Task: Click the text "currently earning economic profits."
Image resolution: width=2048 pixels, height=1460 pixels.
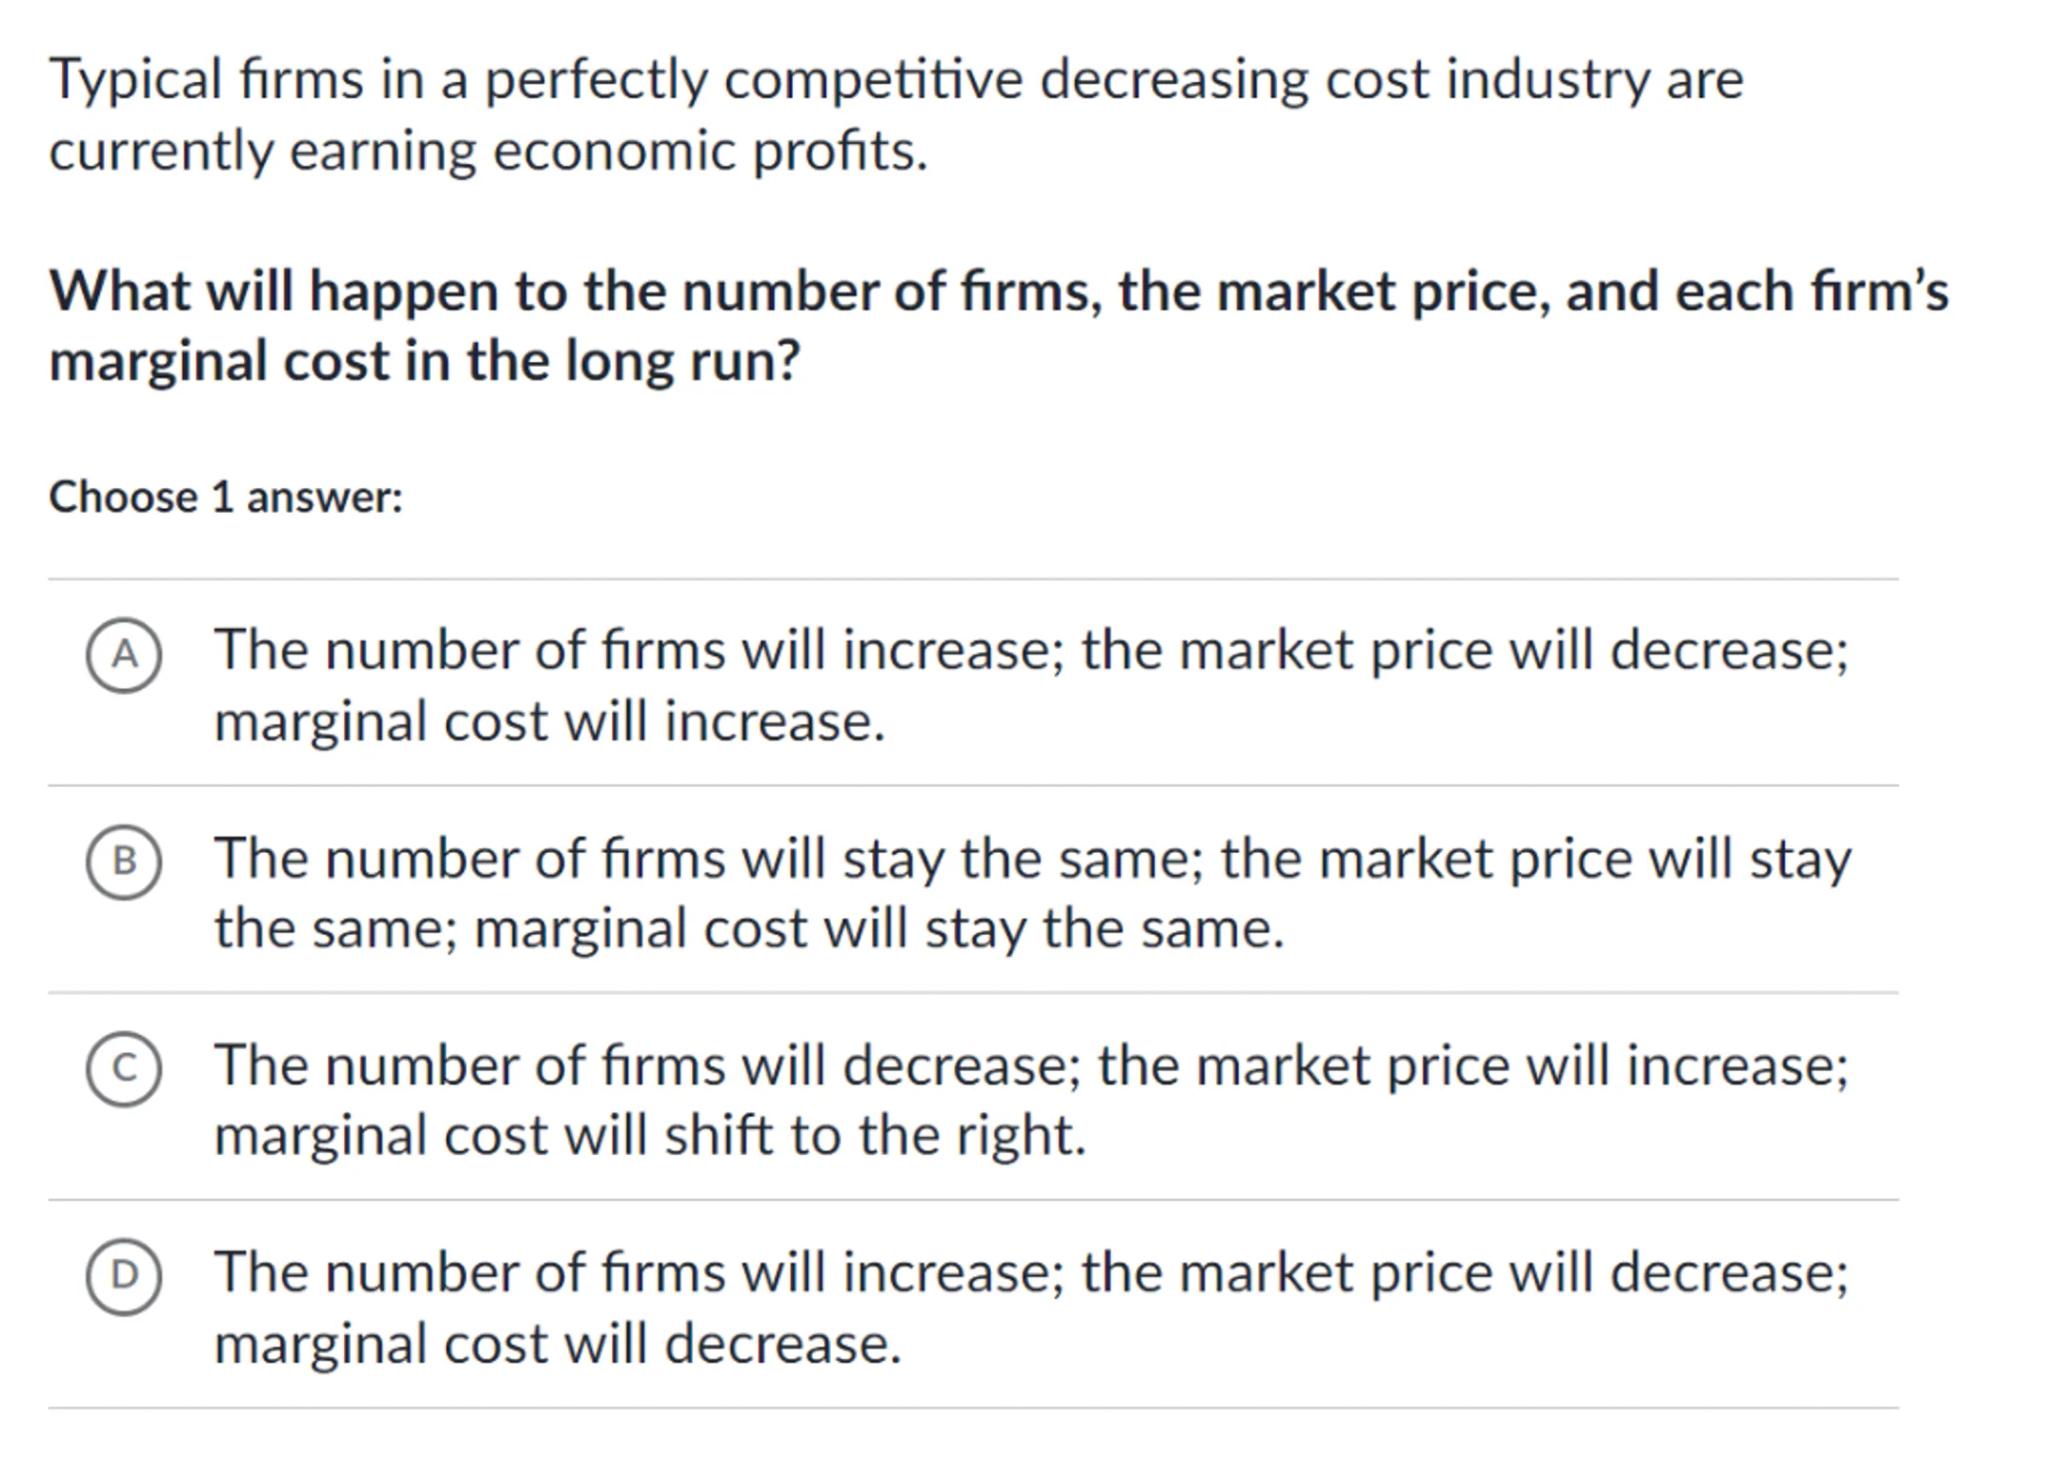Action: click(488, 151)
